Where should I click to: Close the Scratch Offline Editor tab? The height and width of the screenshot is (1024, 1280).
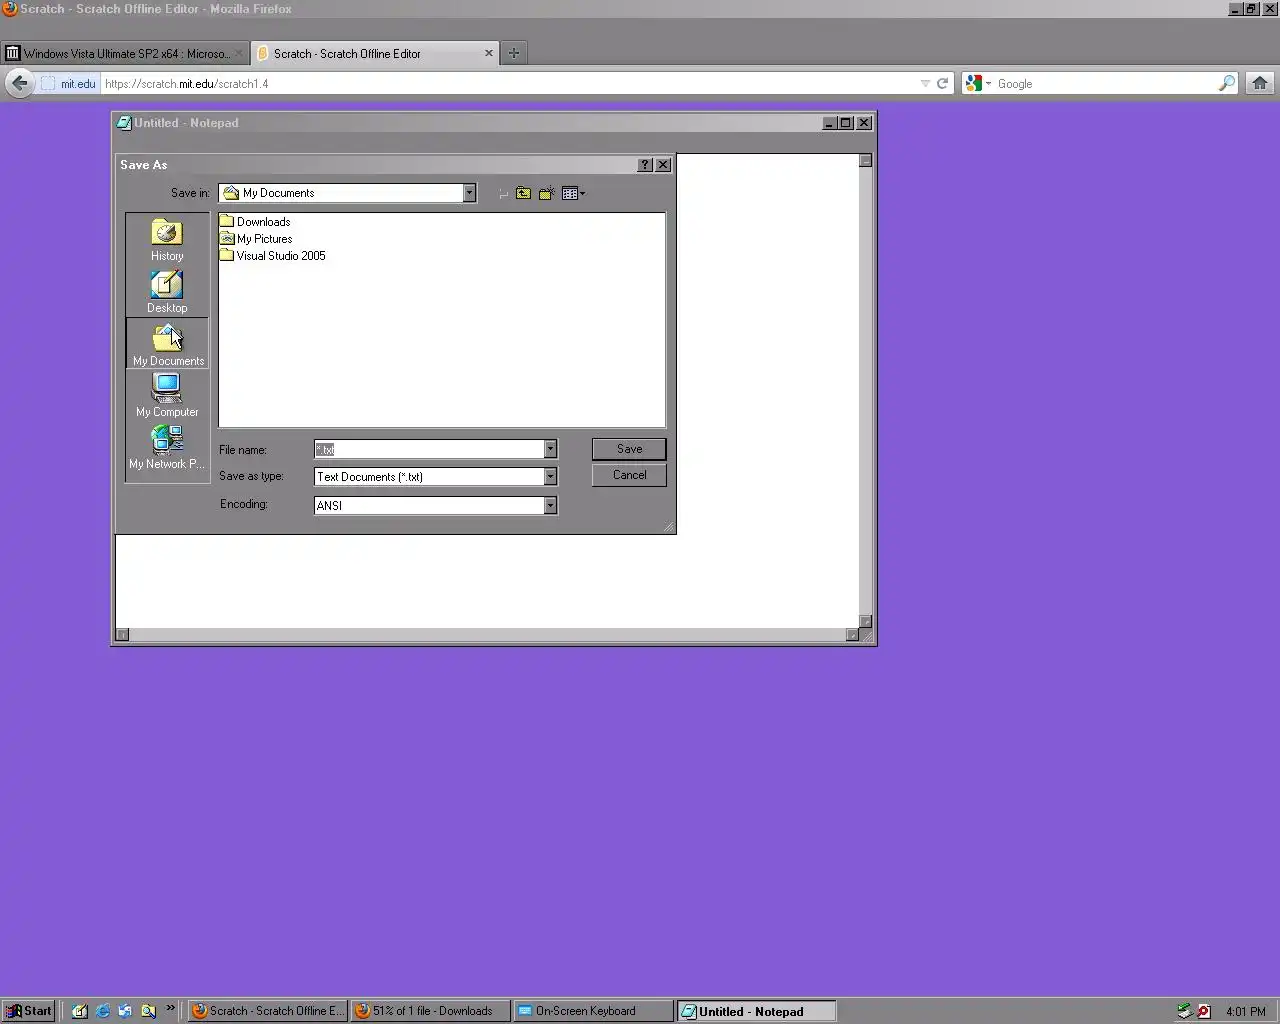pyautogui.click(x=489, y=53)
